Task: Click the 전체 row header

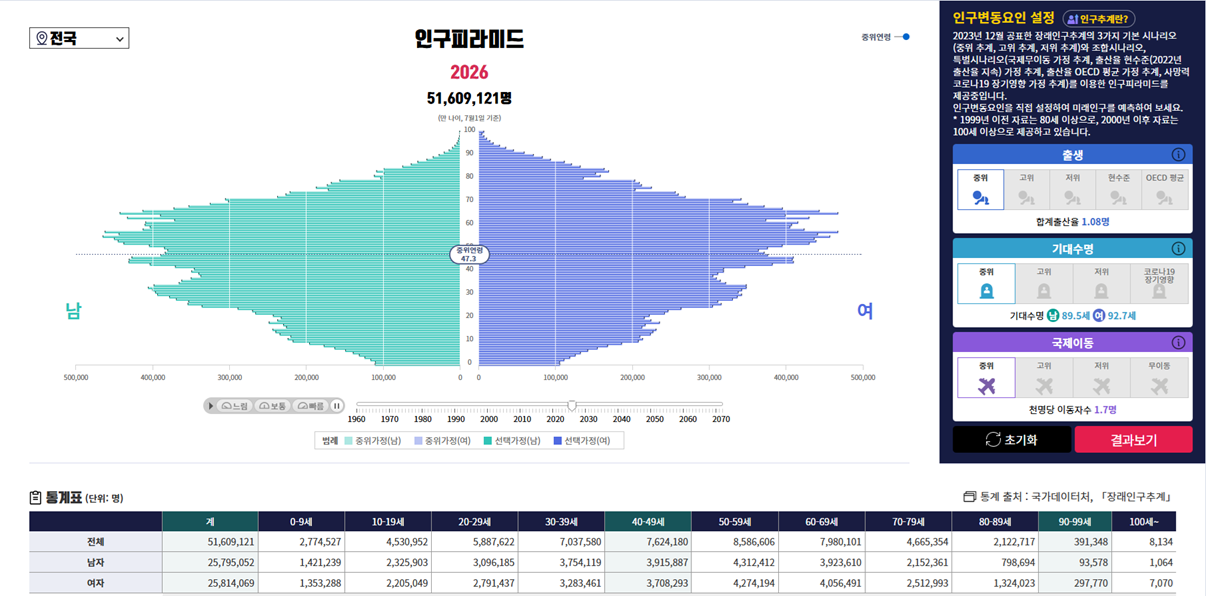Action: click(x=96, y=541)
